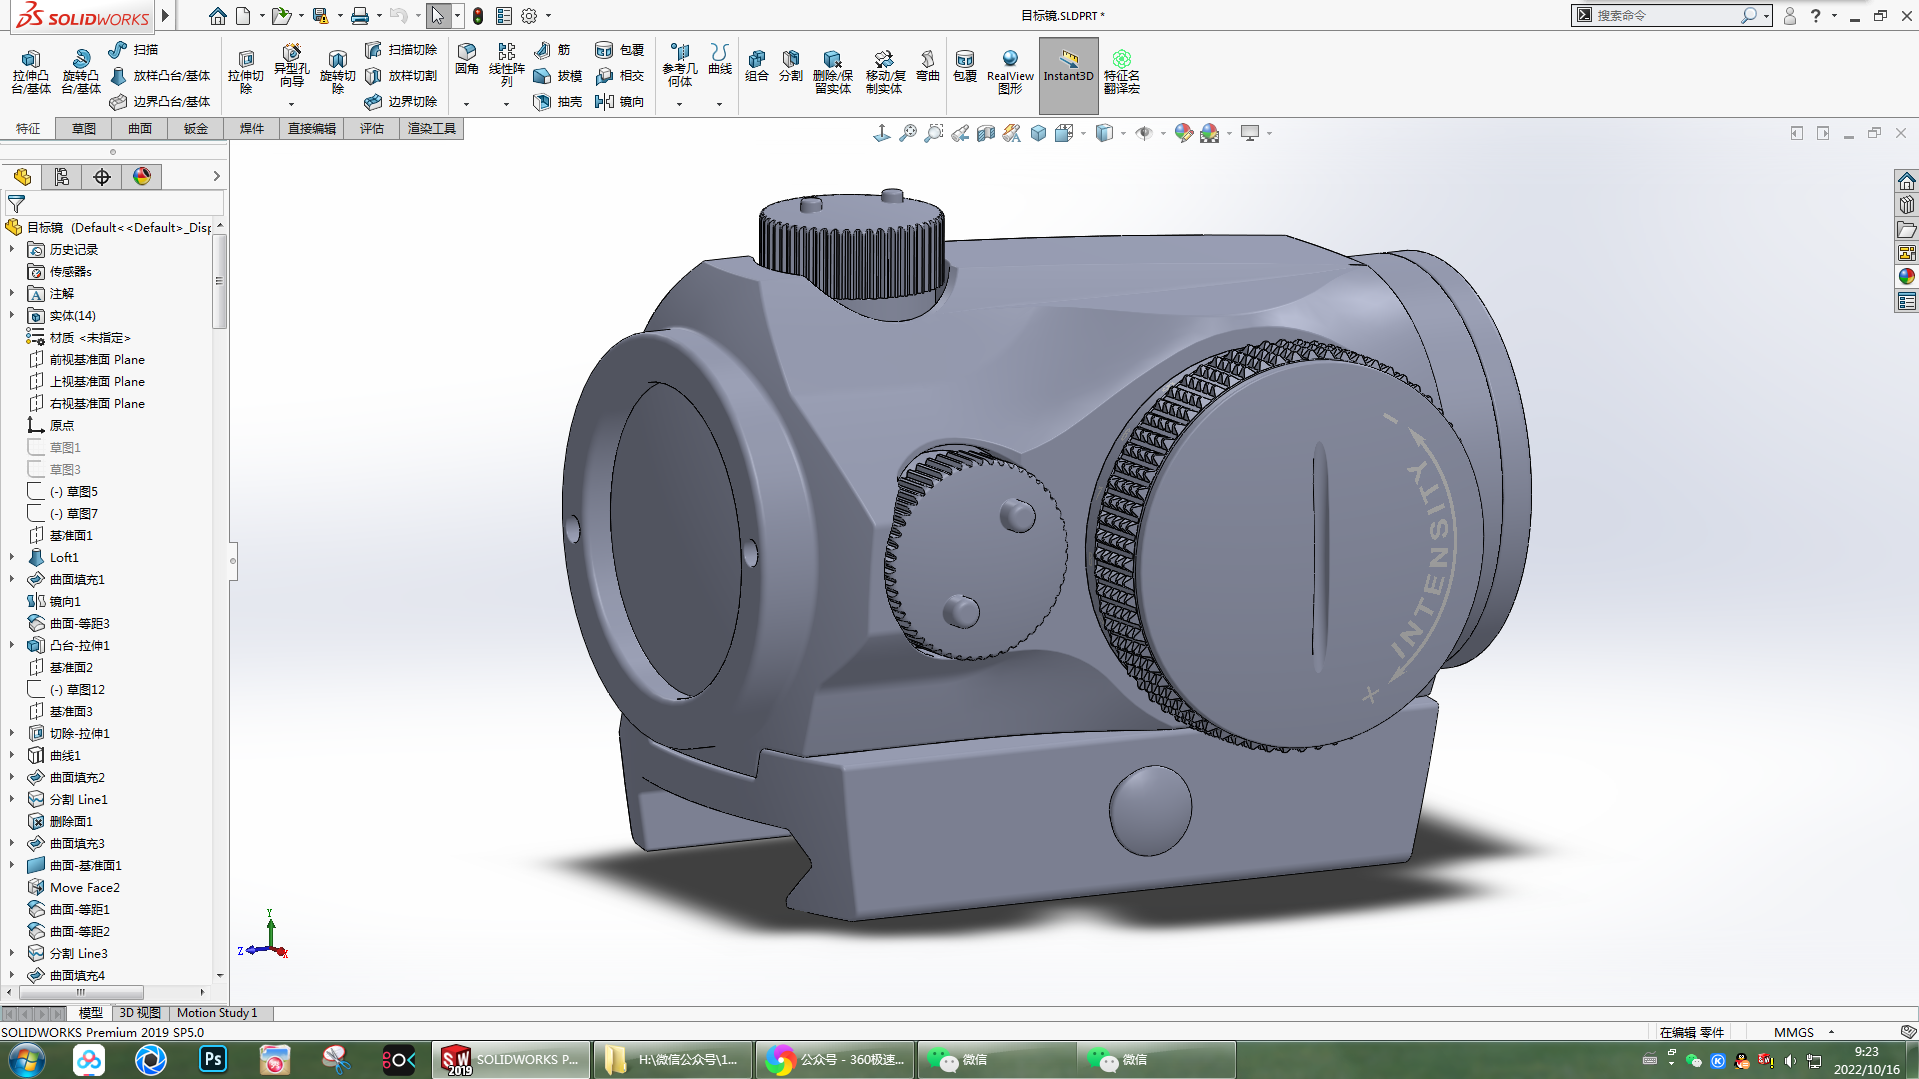Select the 镜向 mirror tool in ribbon
Viewport: 1919px width, 1079px height.
pos(620,102)
